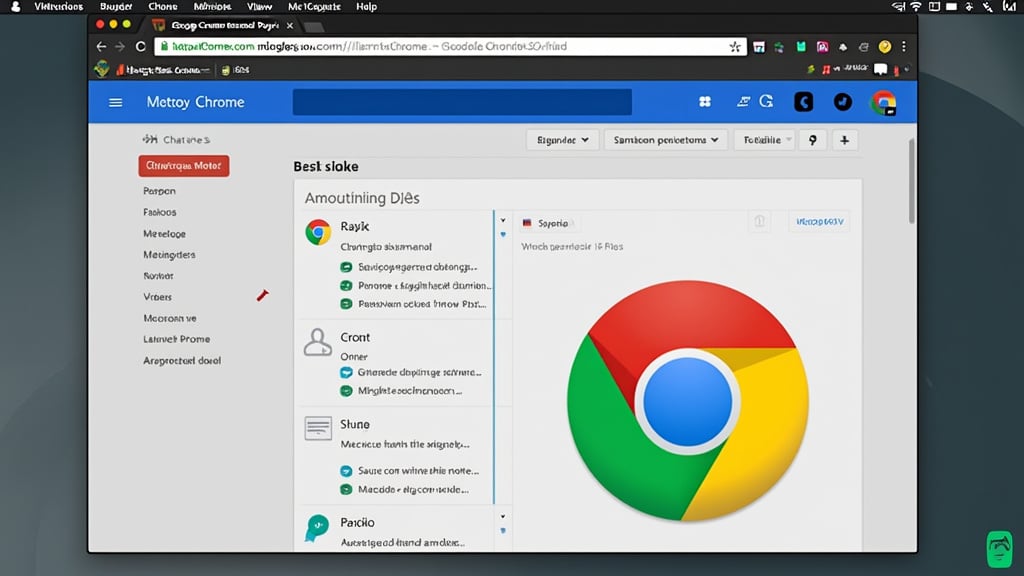Viewport: 1024px width, 576px height.
Task: Open the hamburger menu beside Mettoy Chrome
Action: pos(116,103)
